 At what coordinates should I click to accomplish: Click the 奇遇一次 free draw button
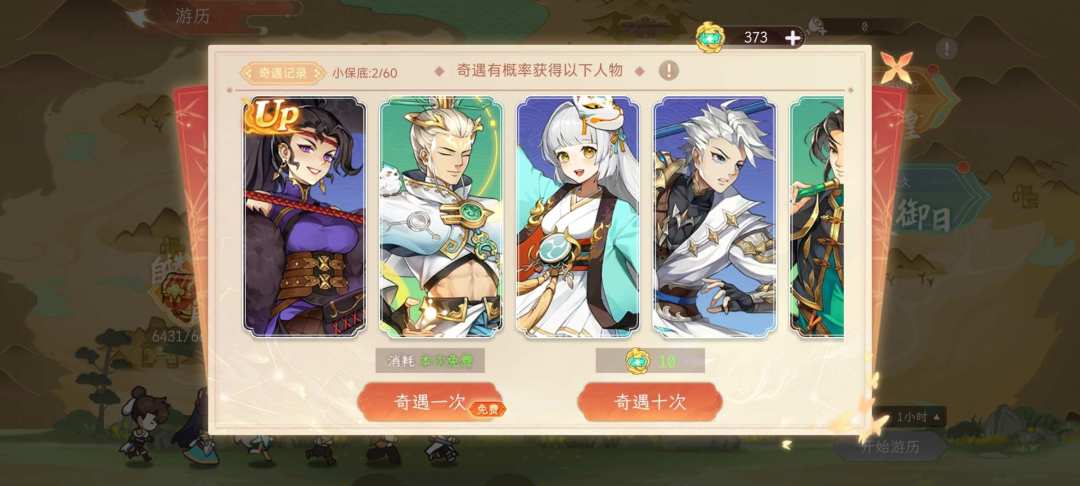tap(430, 402)
